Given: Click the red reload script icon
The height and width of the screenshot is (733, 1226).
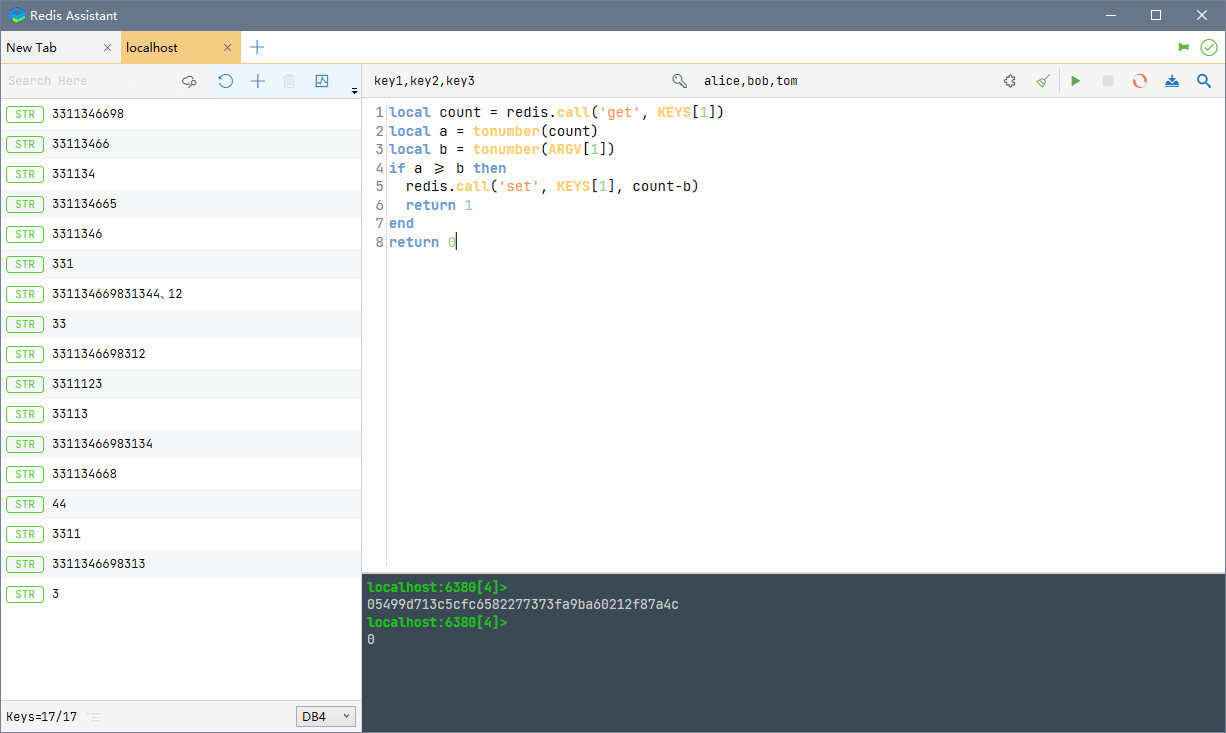Looking at the screenshot, I should click(1139, 81).
